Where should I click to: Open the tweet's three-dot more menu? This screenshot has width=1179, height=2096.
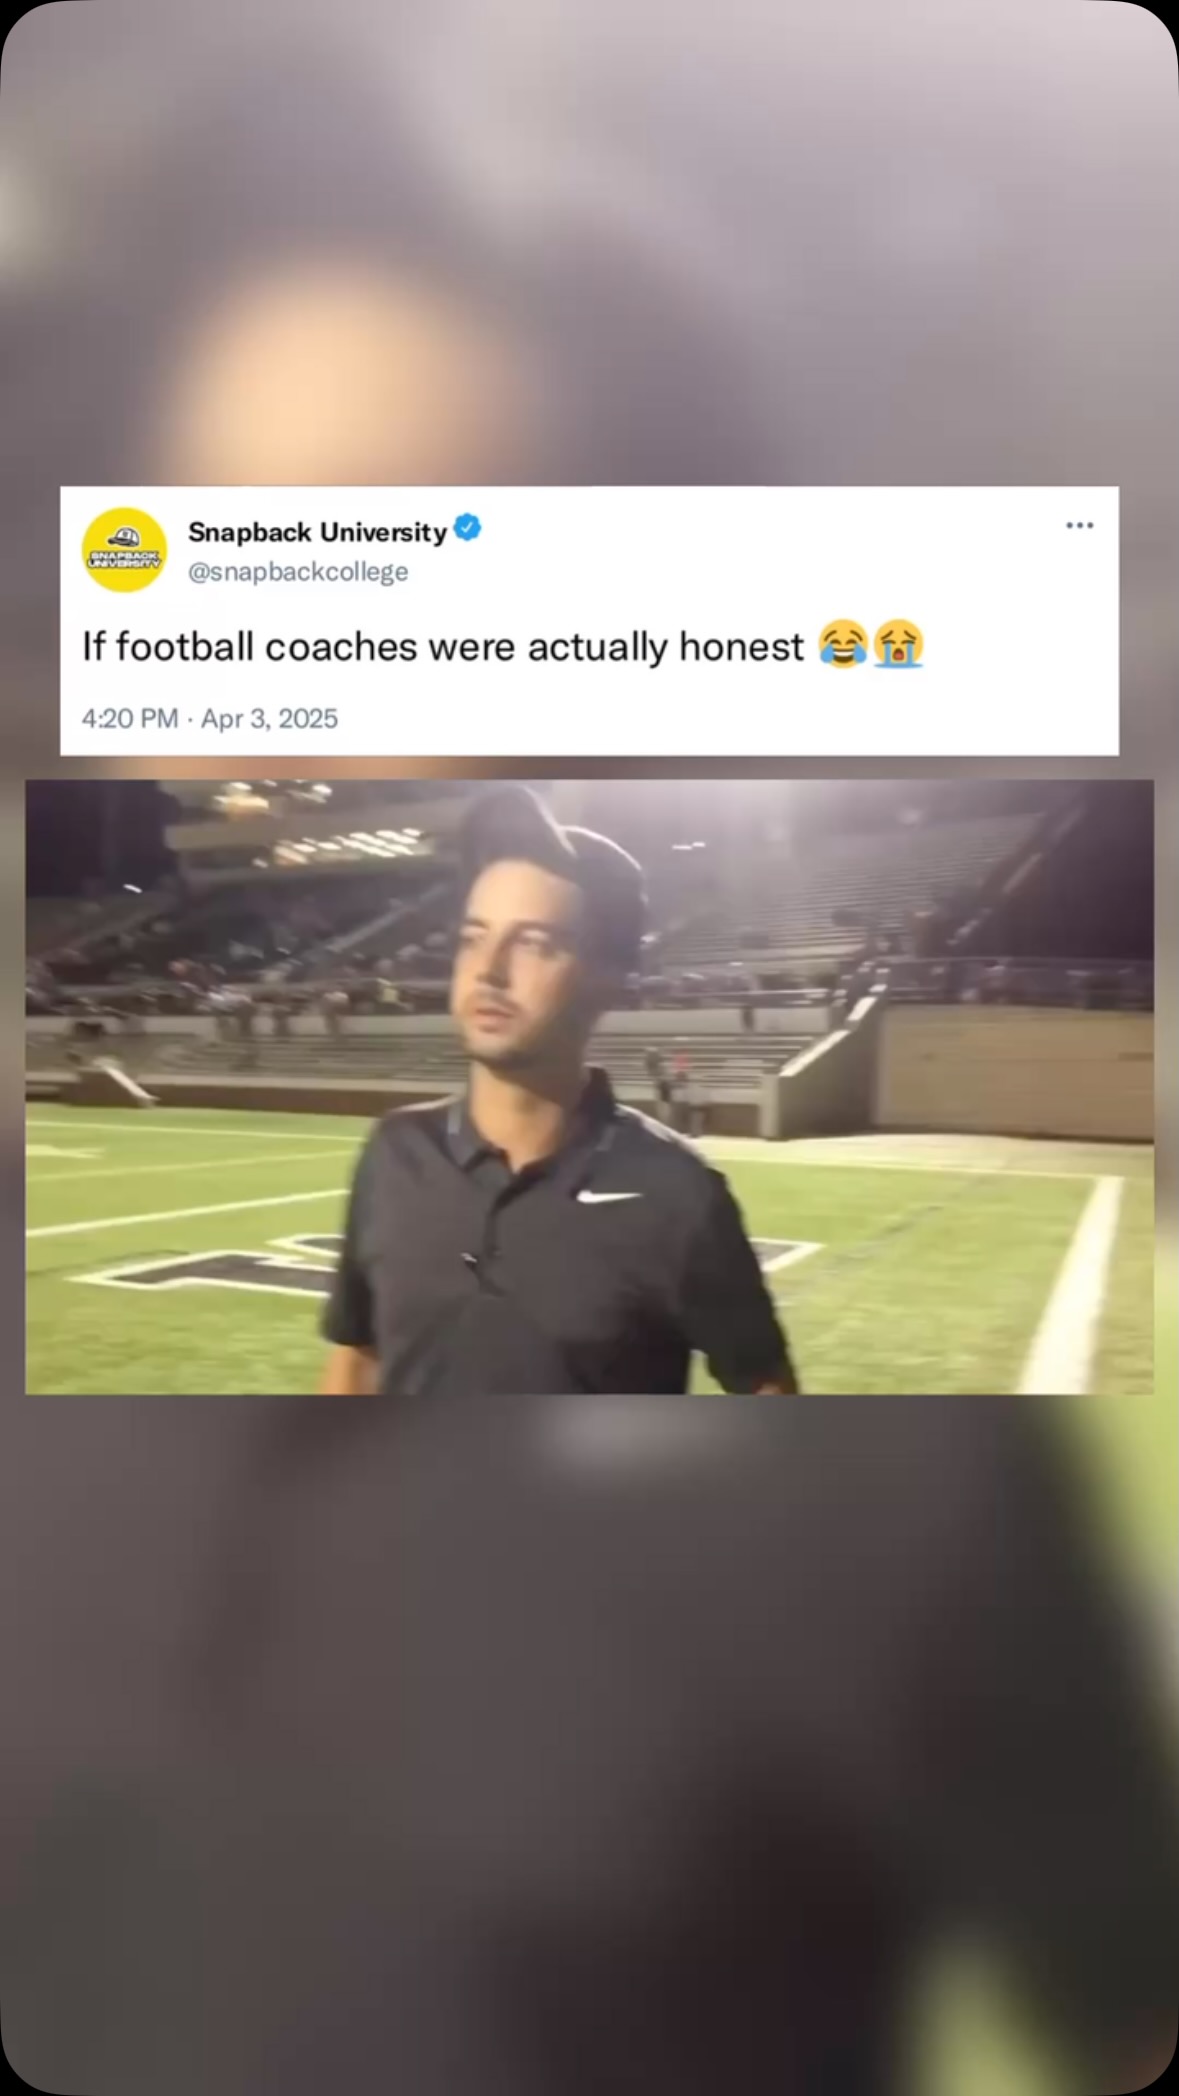tap(1079, 525)
